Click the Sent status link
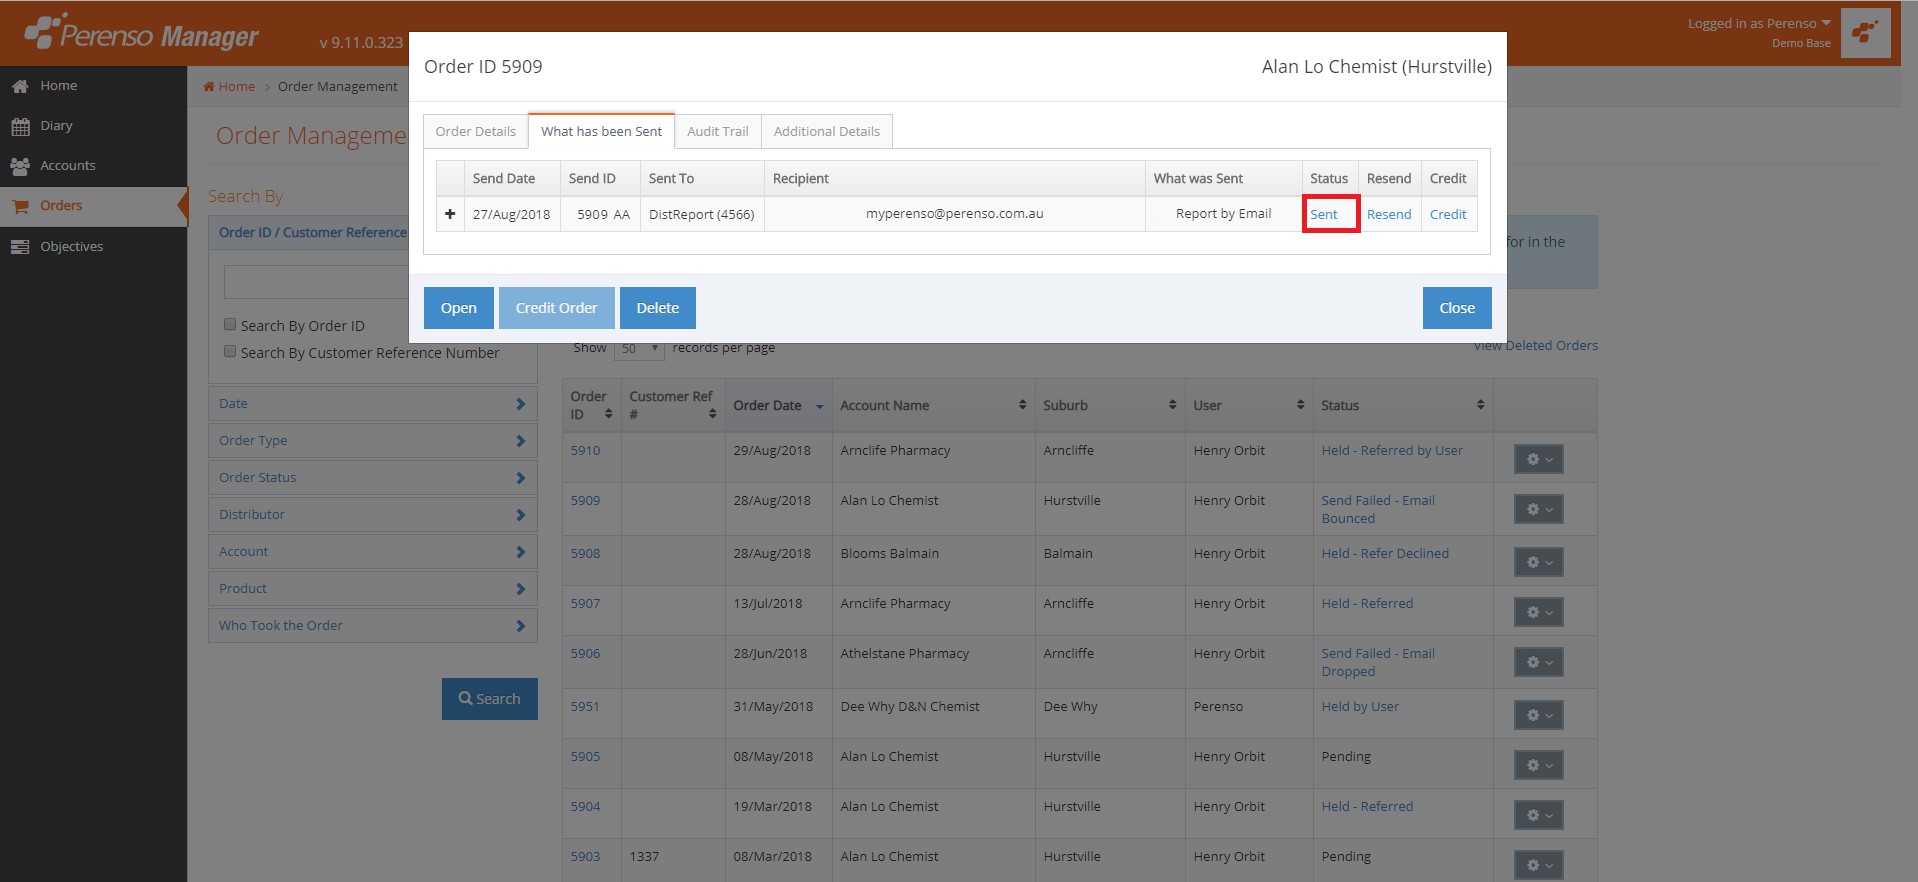 [x=1324, y=215]
